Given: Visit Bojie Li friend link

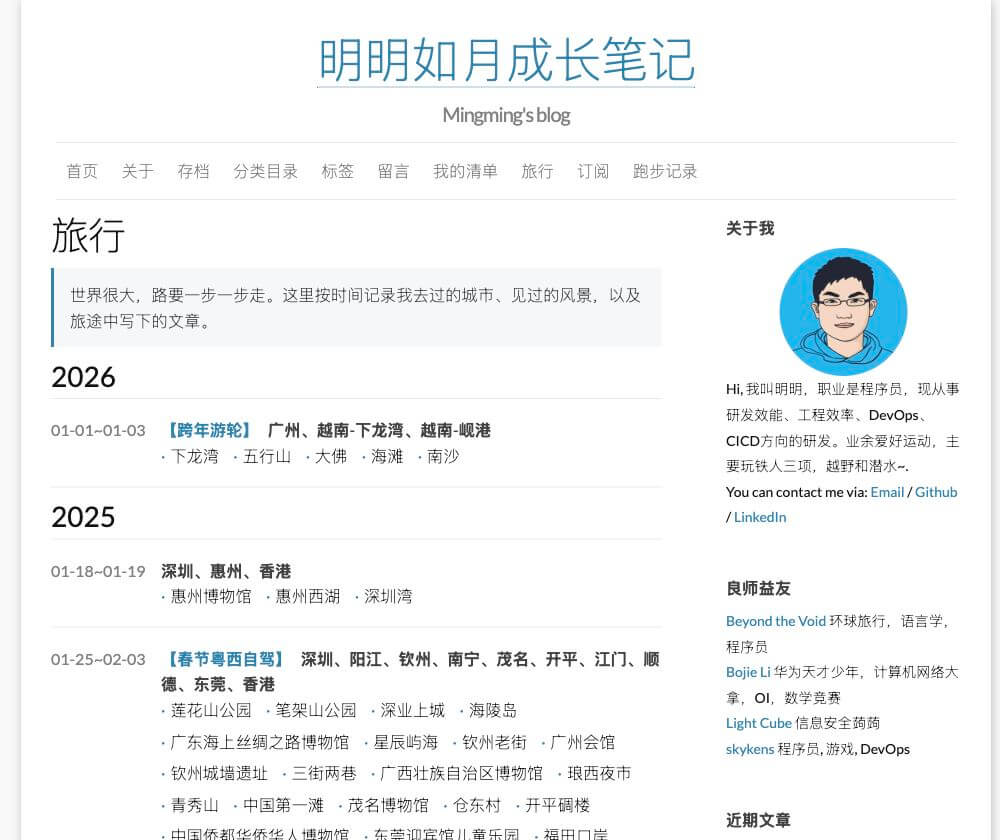Looking at the screenshot, I should click(x=748, y=672).
